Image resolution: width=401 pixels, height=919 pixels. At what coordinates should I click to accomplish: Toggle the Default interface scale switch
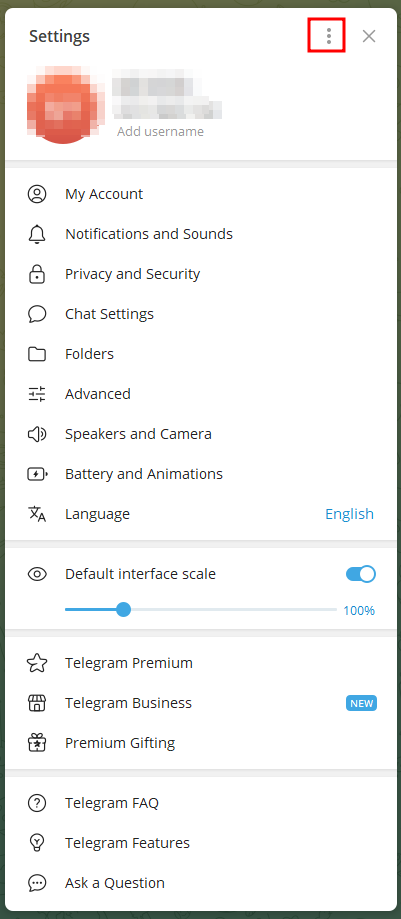(x=361, y=574)
